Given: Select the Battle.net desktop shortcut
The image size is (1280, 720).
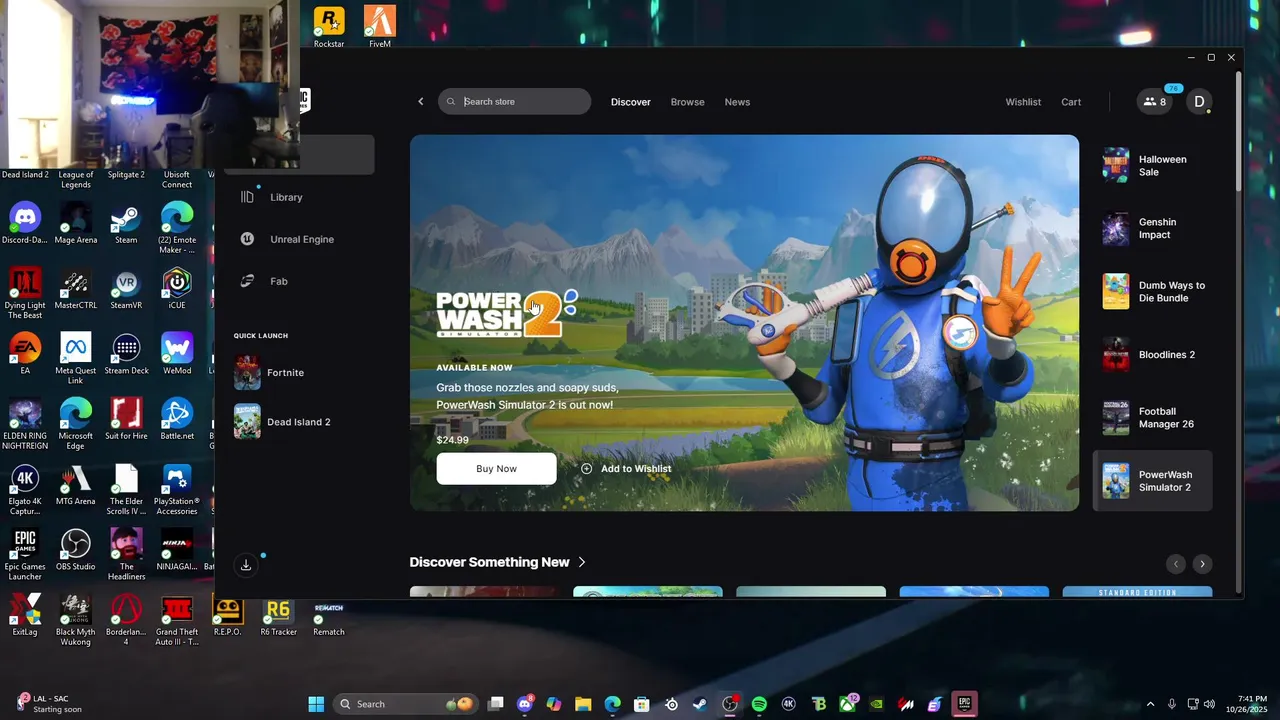Looking at the screenshot, I should [x=177, y=420].
